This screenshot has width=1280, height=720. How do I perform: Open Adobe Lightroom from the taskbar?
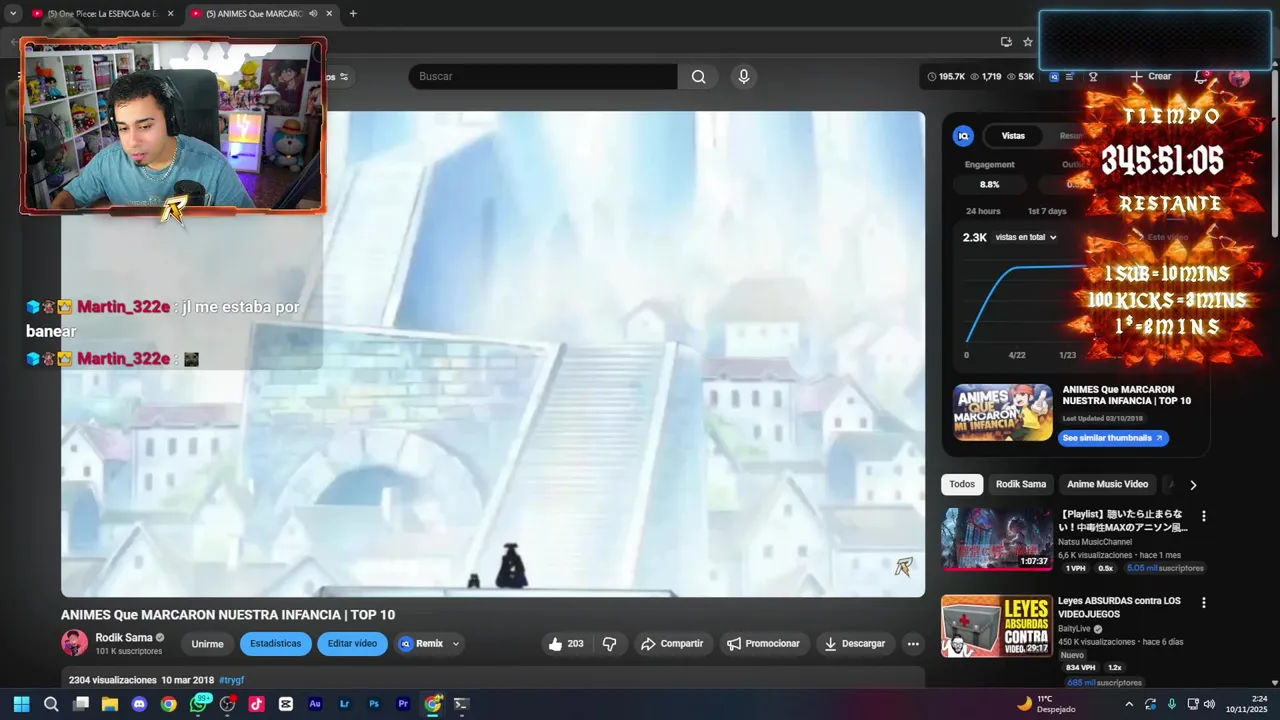coord(344,704)
